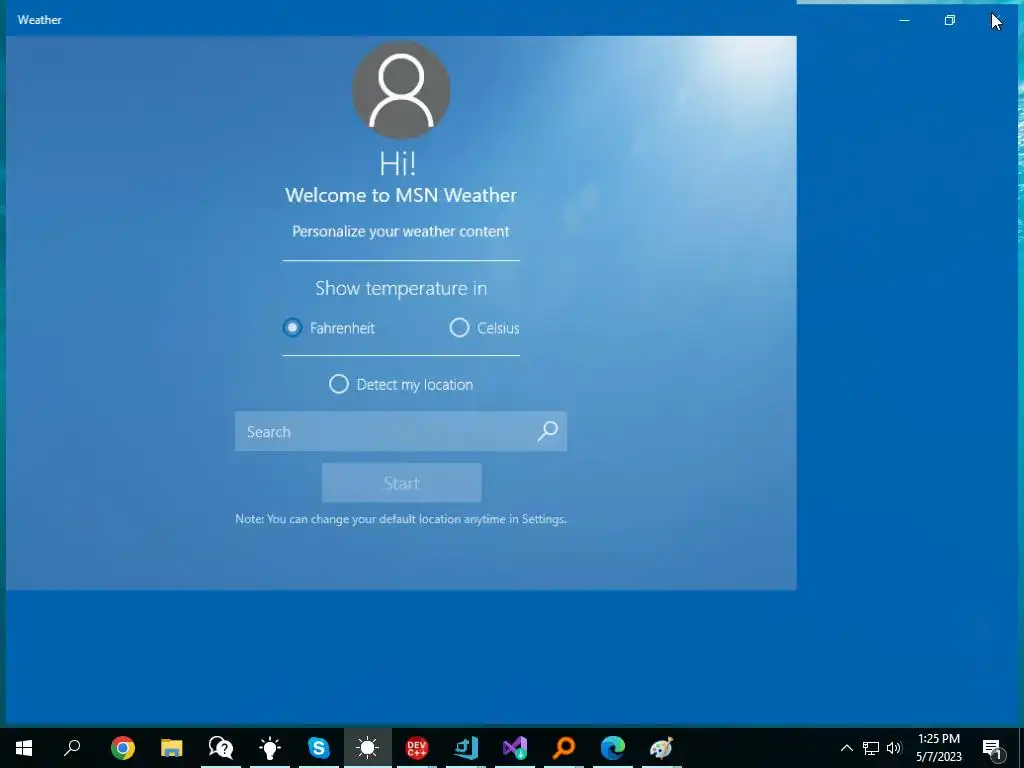Click the Show temperature in label

coord(401,288)
